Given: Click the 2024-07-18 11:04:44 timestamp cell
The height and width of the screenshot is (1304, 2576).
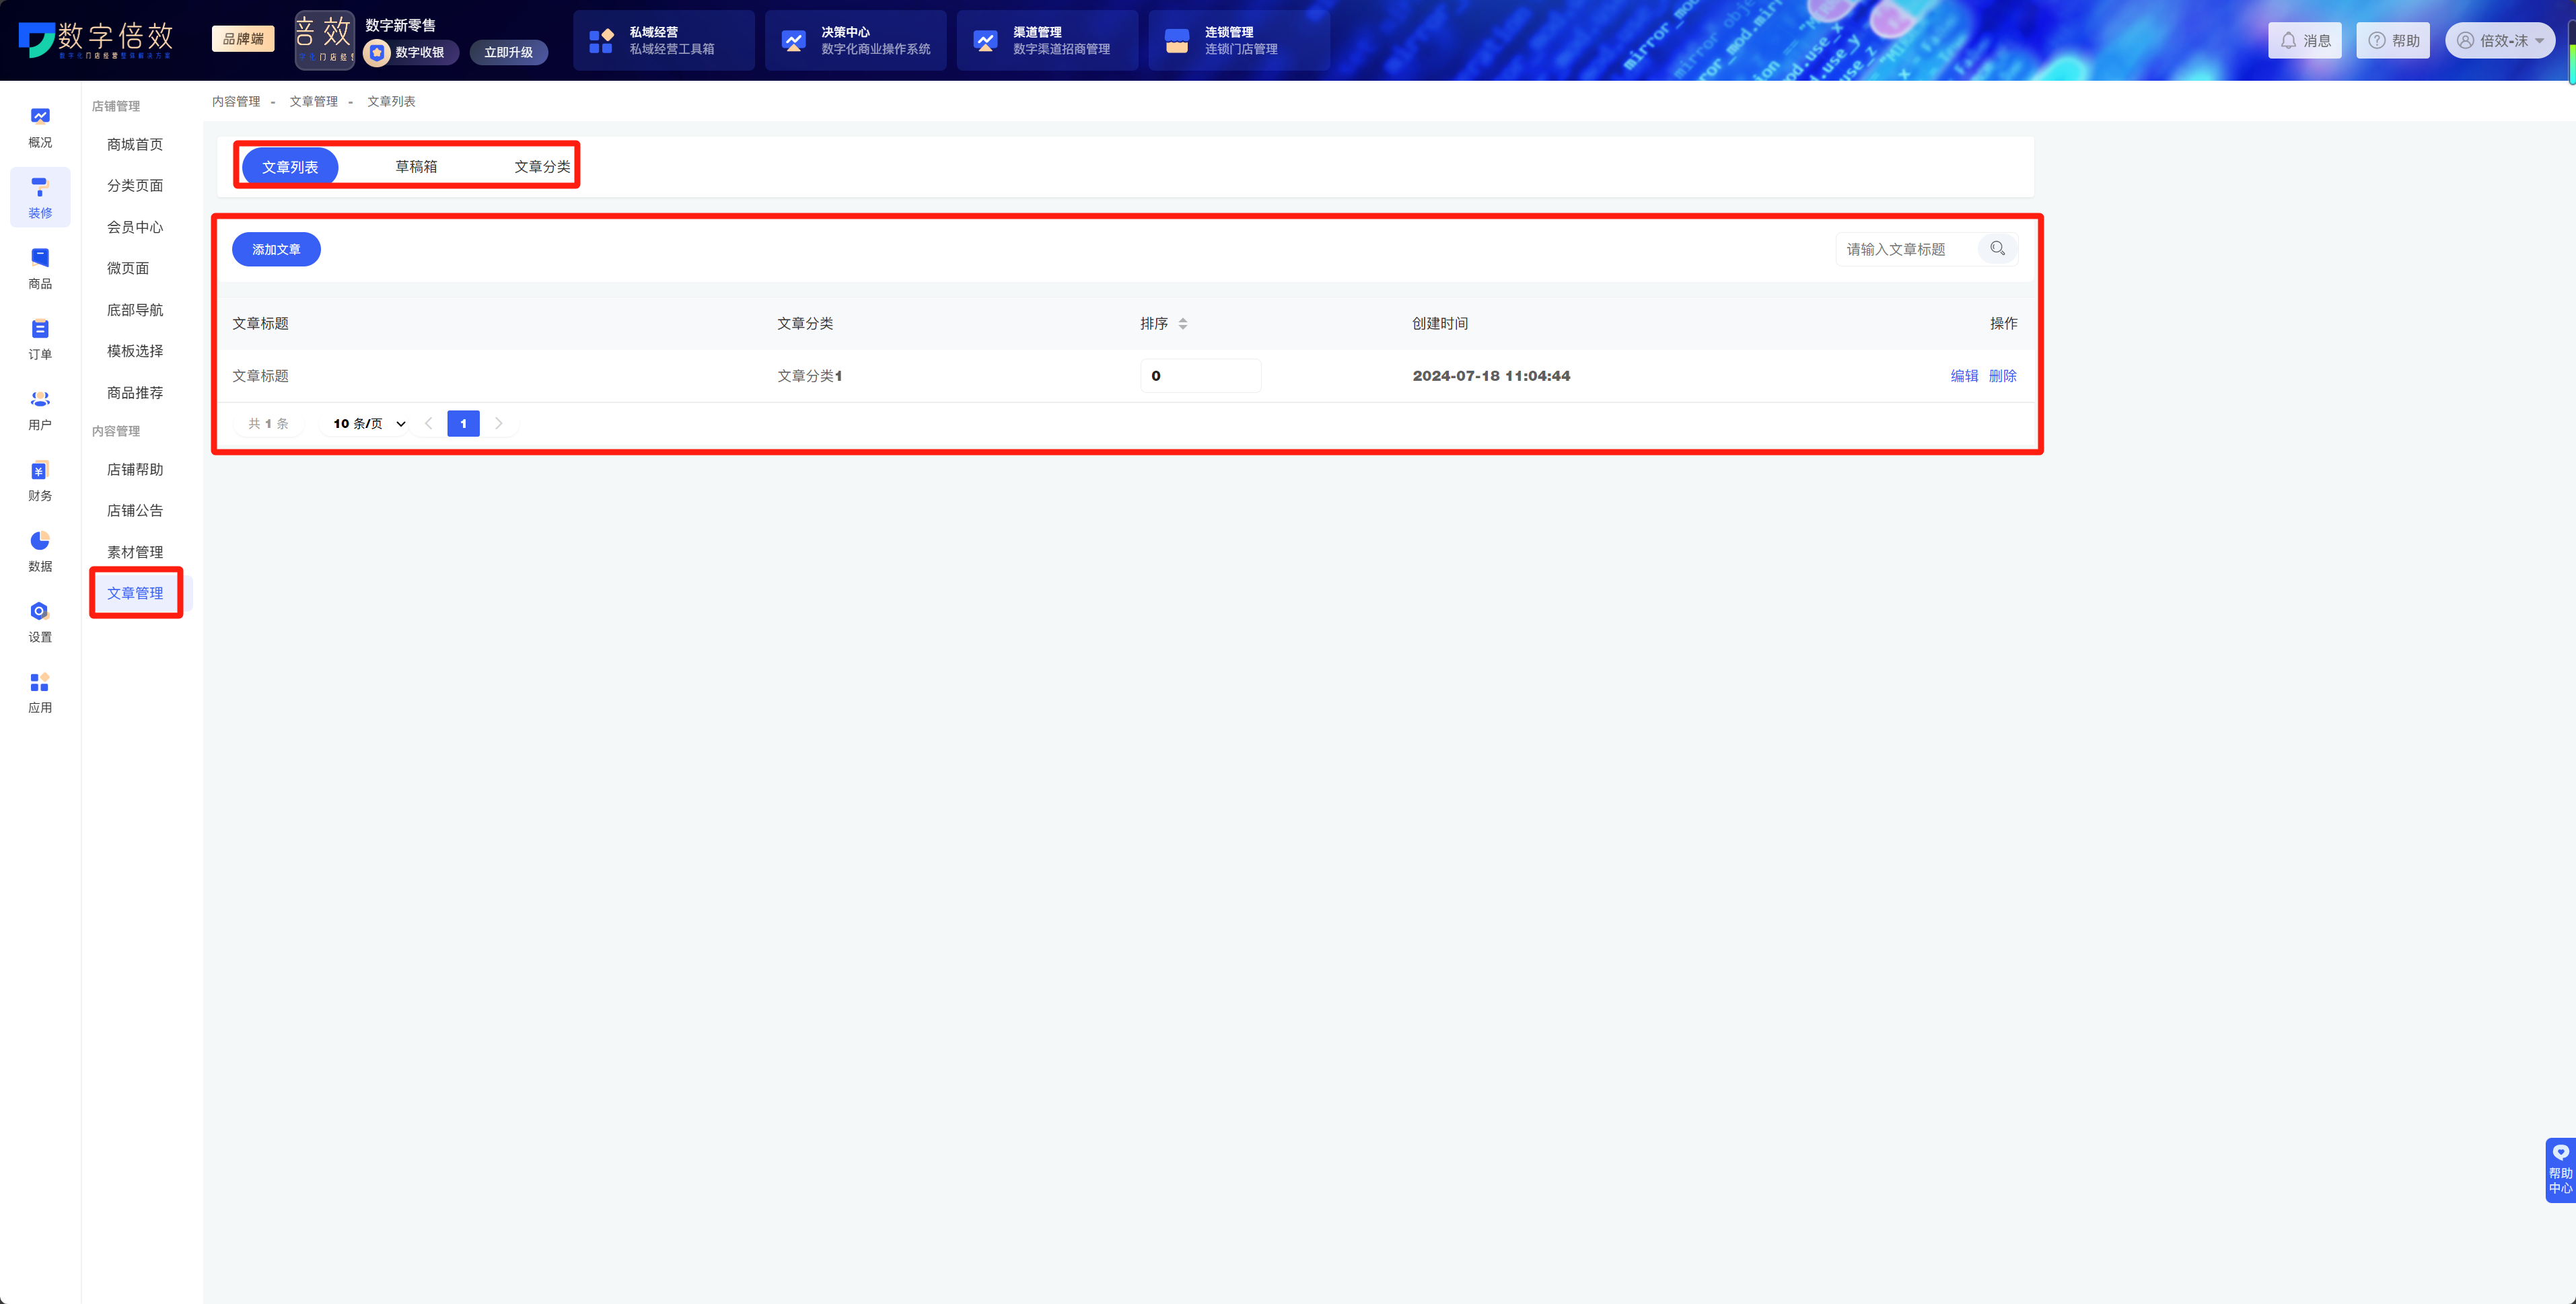Looking at the screenshot, I should click(1491, 376).
